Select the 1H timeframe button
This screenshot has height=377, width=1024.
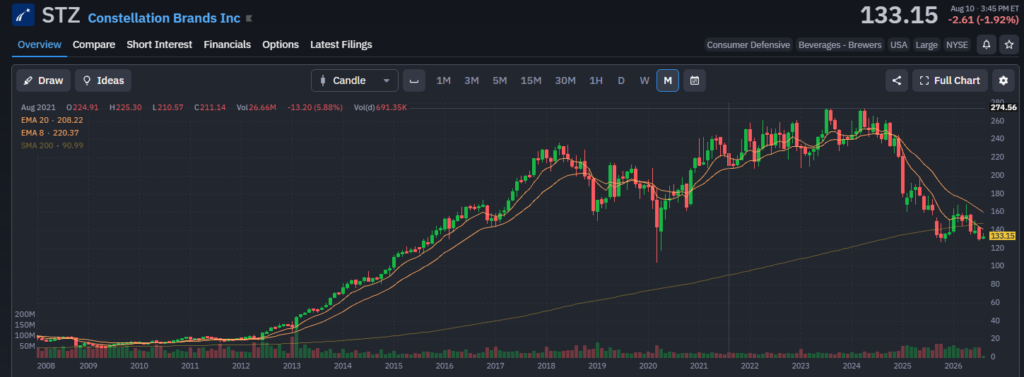click(x=596, y=80)
